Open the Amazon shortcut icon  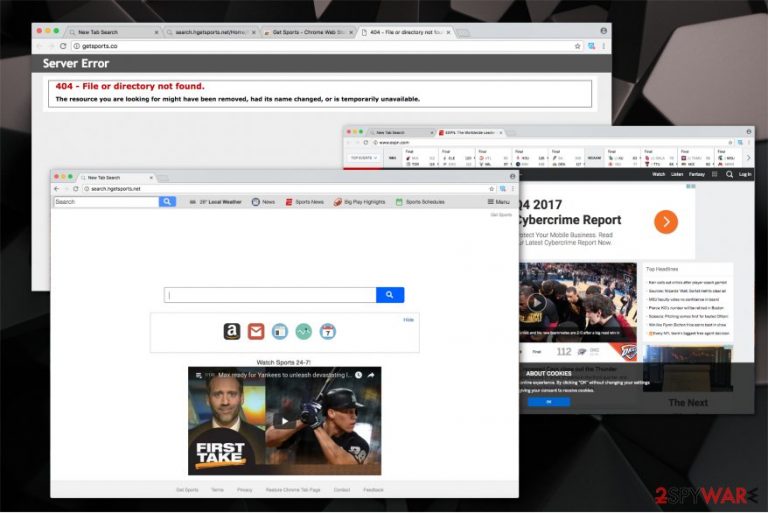tap(232, 332)
